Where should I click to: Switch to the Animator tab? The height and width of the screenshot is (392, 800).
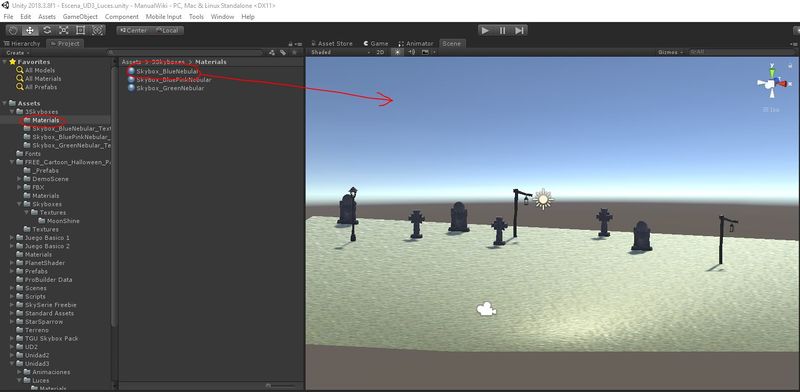(416, 44)
